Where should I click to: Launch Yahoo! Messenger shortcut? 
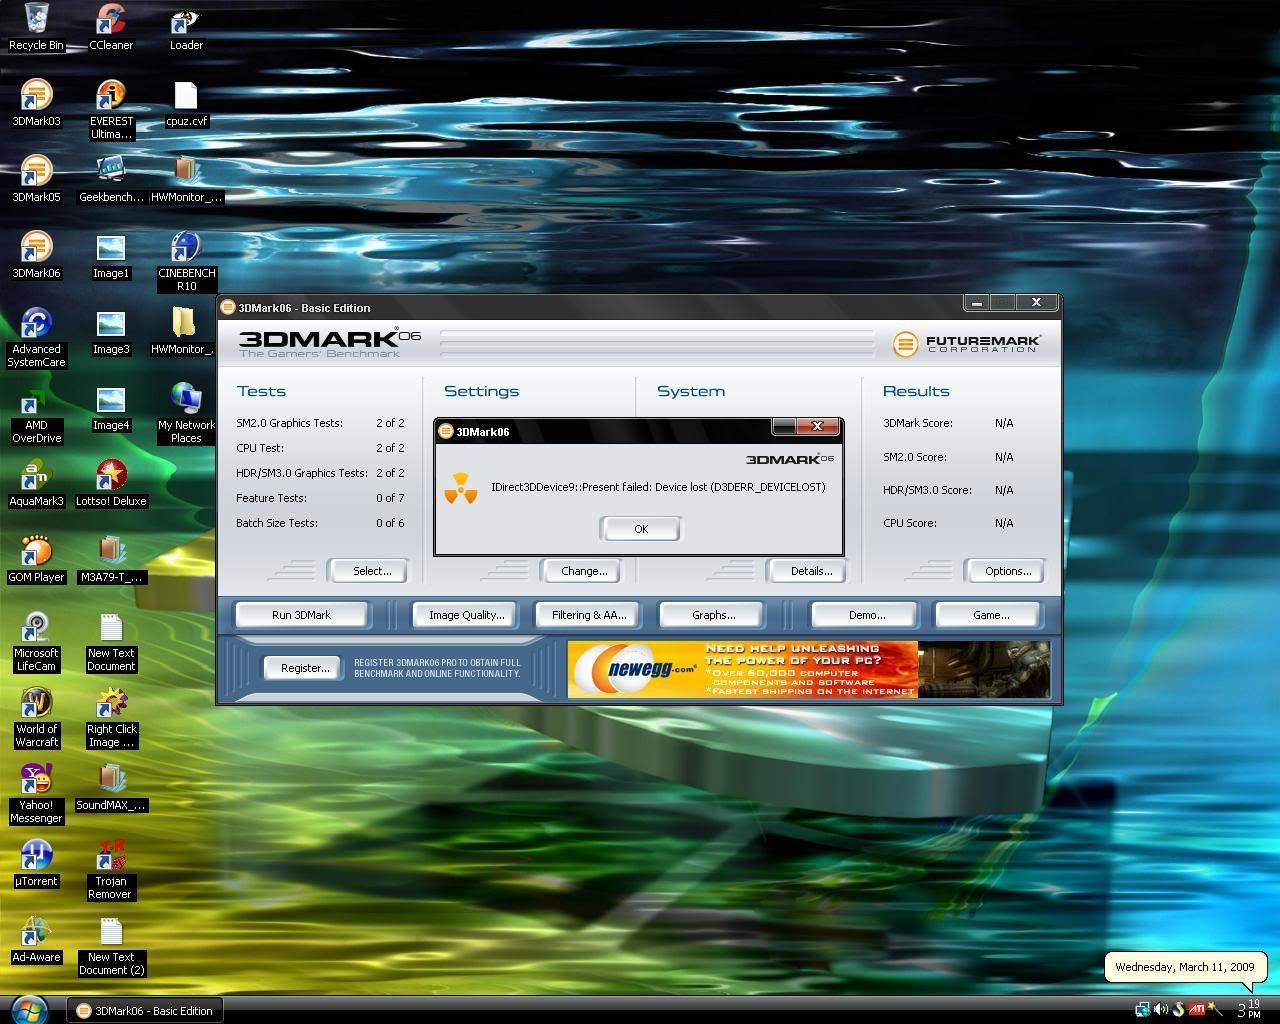36,793
